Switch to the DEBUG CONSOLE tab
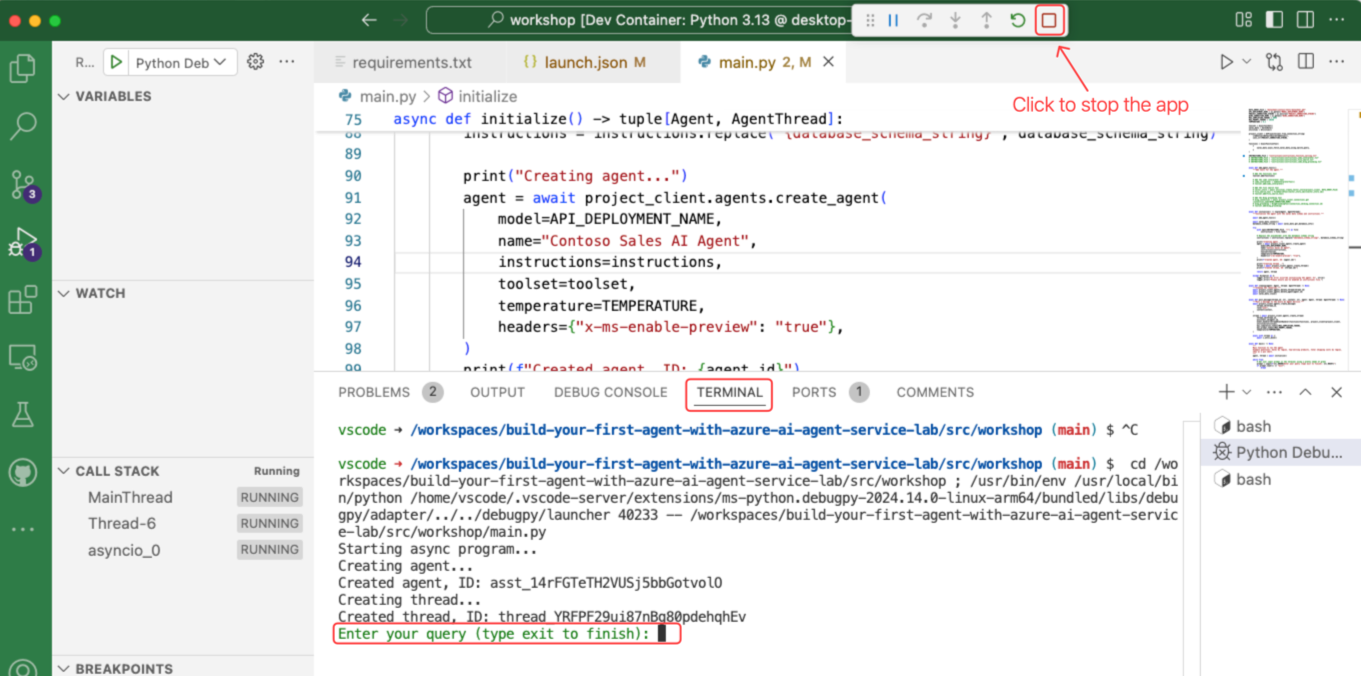This screenshot has height=676, width=1361. (x=610, y=392)
